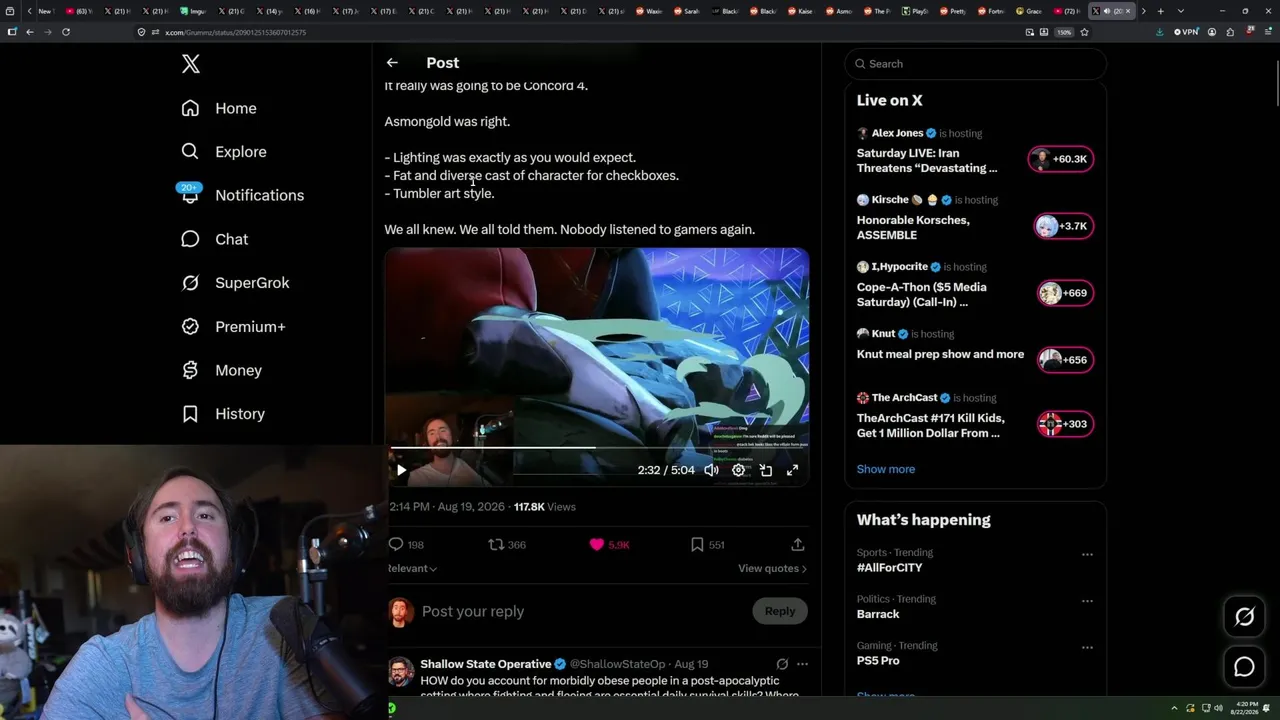The height and width of the screenshot is (720, 1280).
Task: Open Chat in the sidebar
Action: pyautogui.click(x=214, y=239)
